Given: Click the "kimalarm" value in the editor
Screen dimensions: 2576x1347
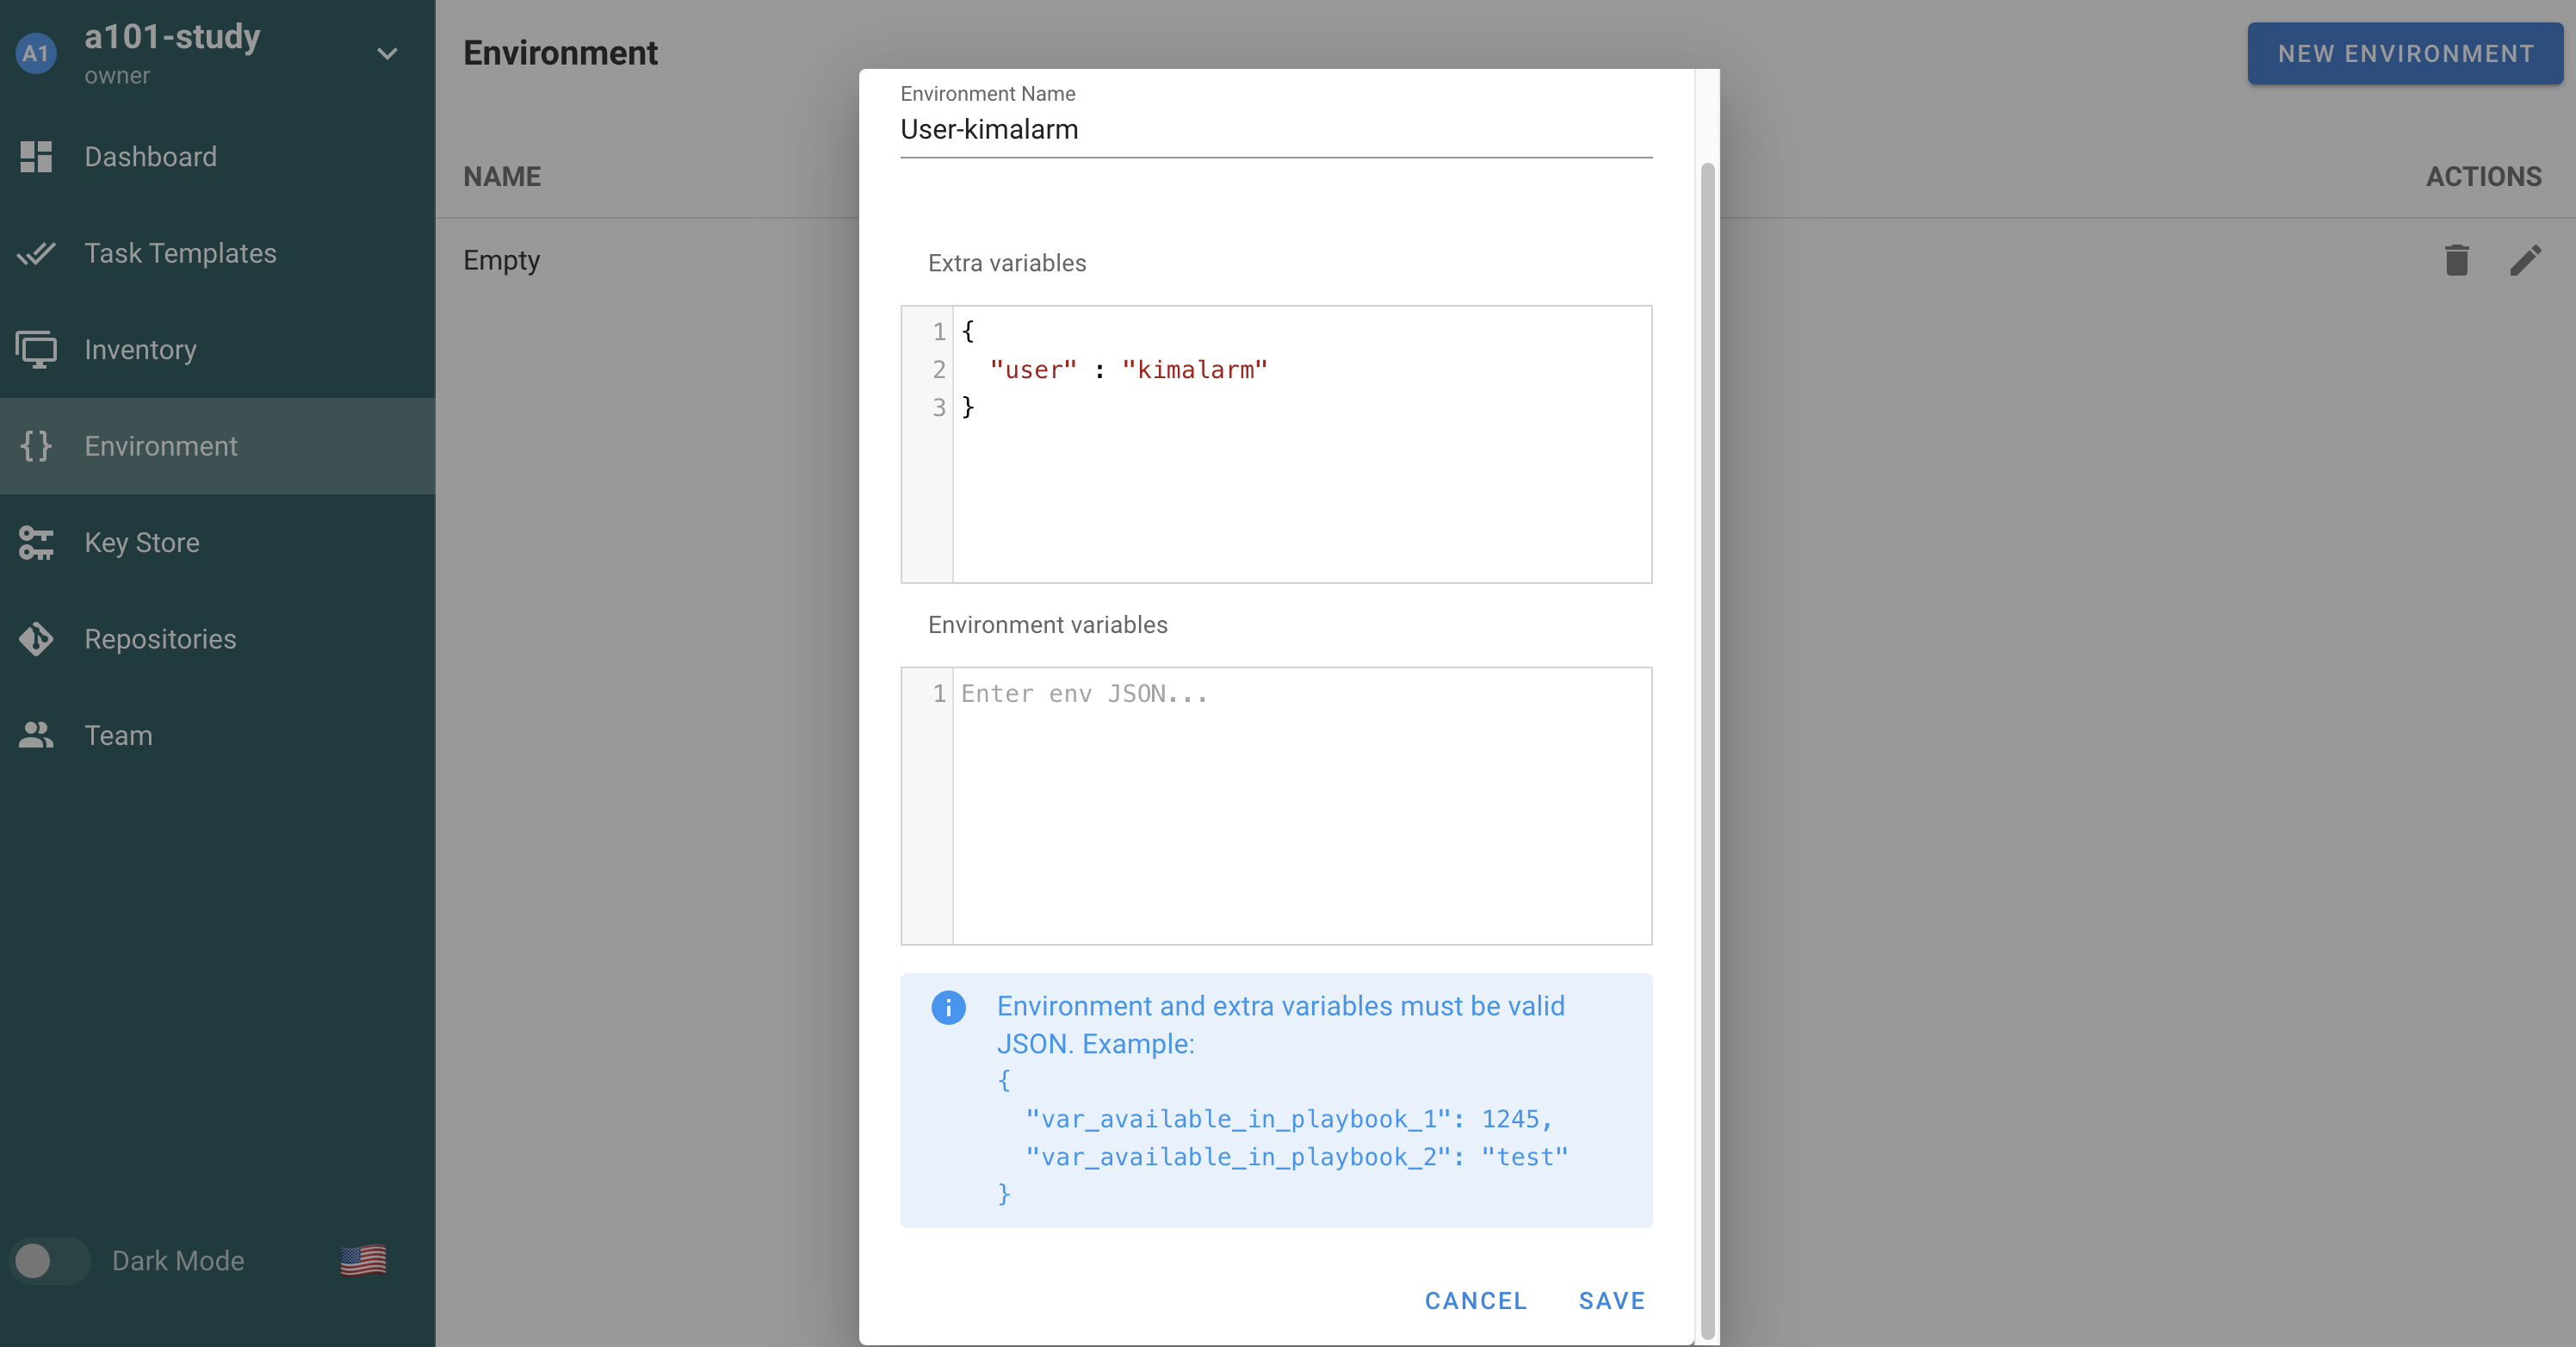Looking at the screenshot, I should [1194, 370].
